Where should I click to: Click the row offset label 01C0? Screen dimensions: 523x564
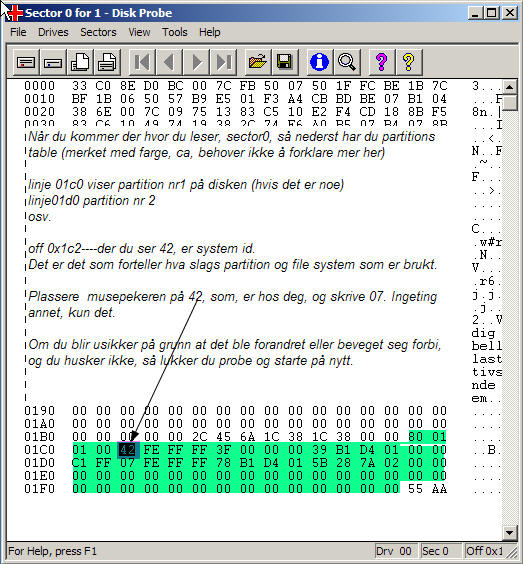40,450
